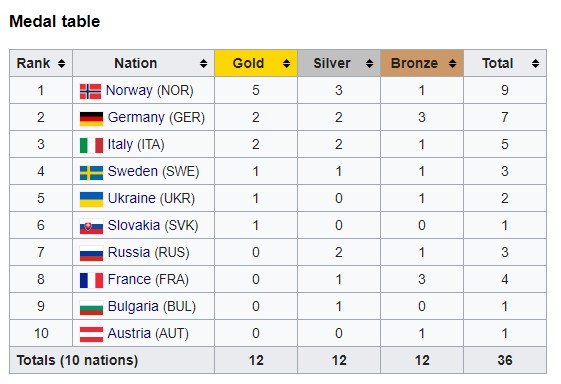Open the Norway (NOR) link
The width and height of the screenshot is (561, 384).
150,91
